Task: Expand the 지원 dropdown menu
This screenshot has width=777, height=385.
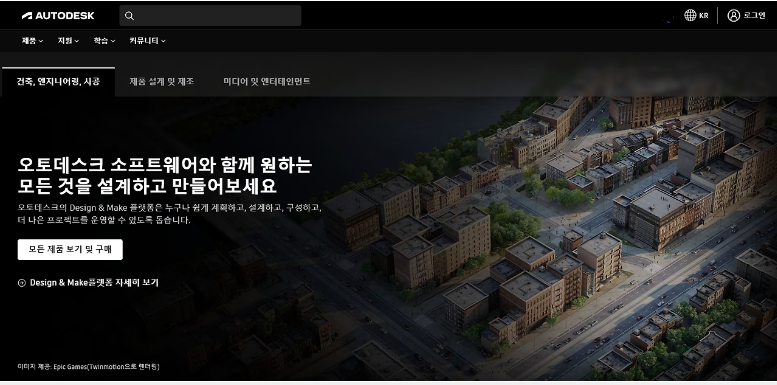Action: click(x=68, y=41)
